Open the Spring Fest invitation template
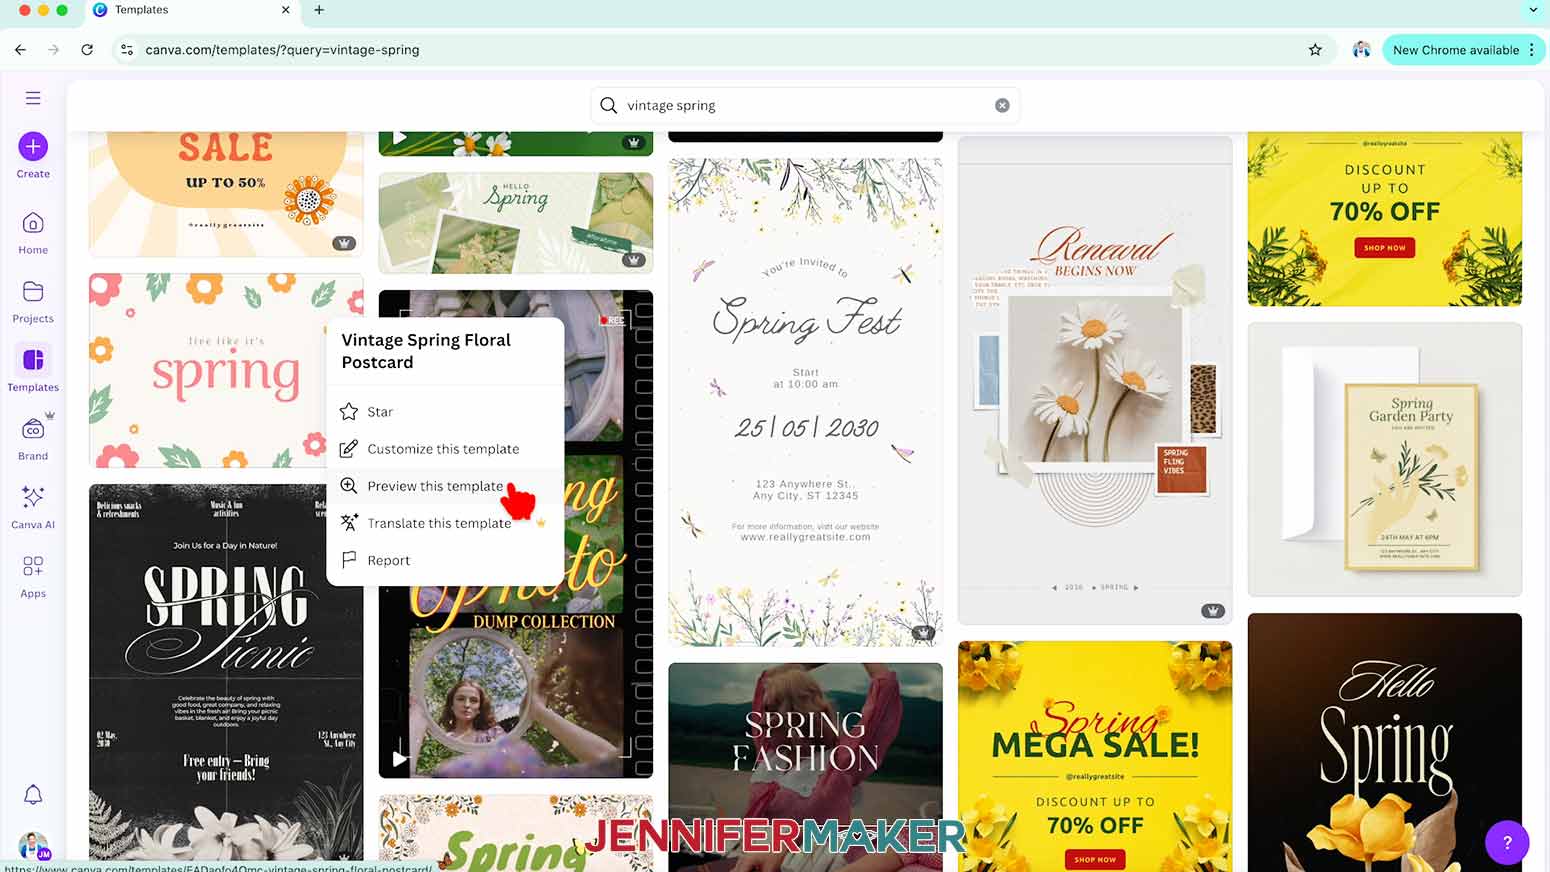Viewport: 1550px width, 872px height. tap(805, 401)
